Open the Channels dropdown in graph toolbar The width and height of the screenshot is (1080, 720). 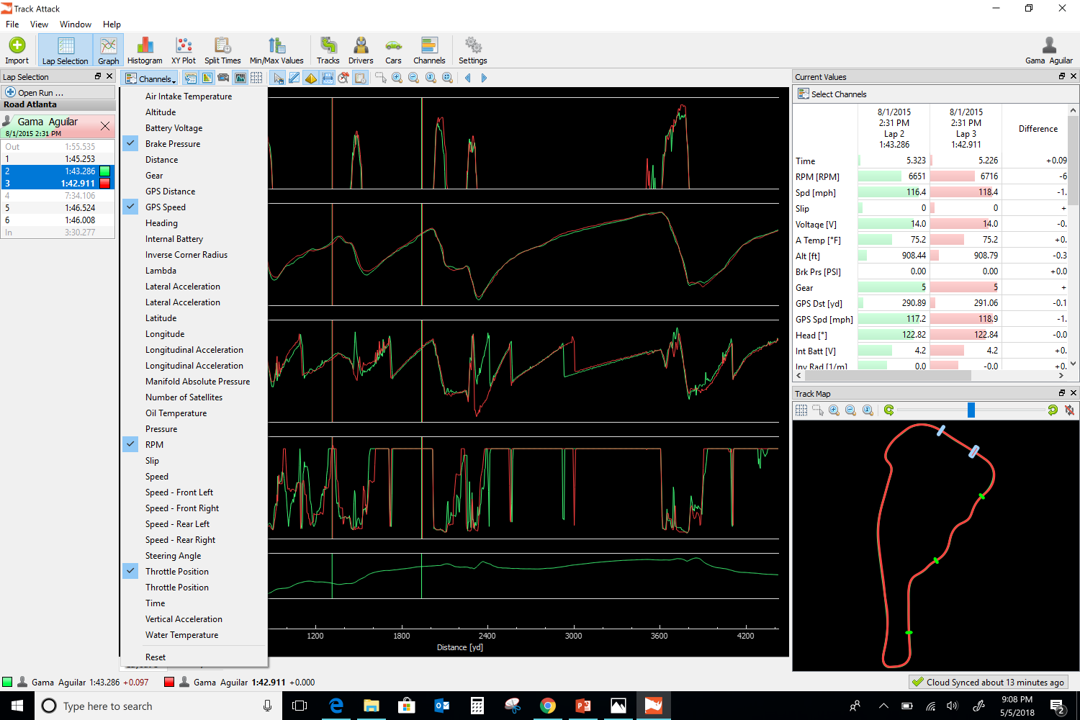150,78
